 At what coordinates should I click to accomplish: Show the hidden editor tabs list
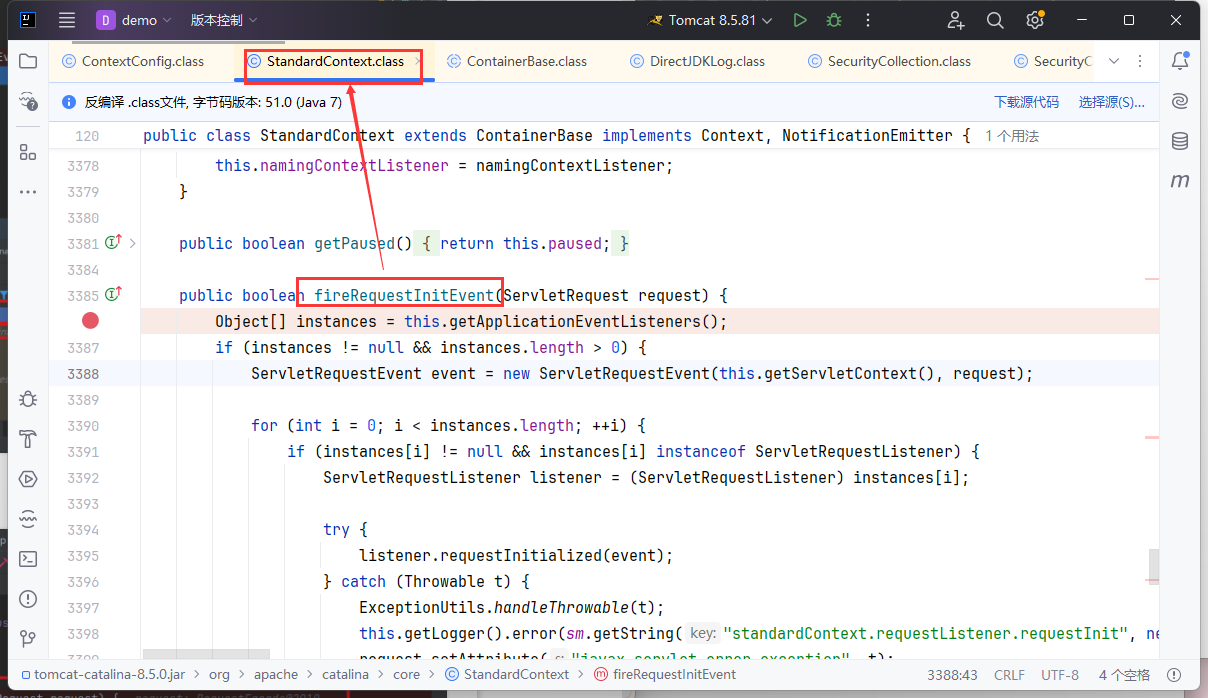click(1115, 61)
